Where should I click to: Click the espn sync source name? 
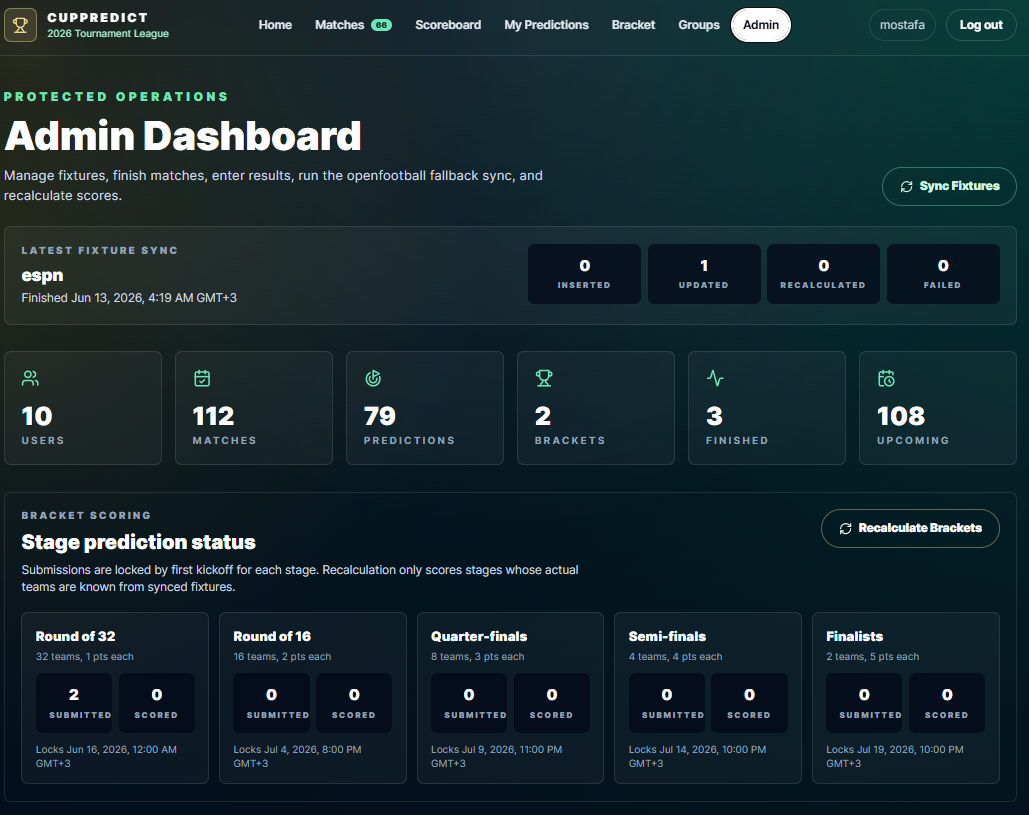[x=43, y=275]
